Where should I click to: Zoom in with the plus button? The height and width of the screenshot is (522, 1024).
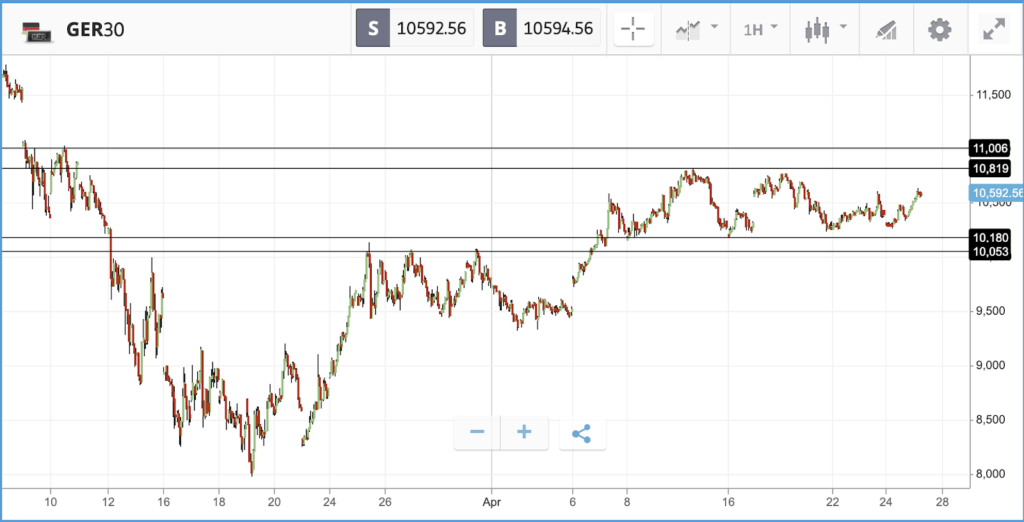[524, 432]
